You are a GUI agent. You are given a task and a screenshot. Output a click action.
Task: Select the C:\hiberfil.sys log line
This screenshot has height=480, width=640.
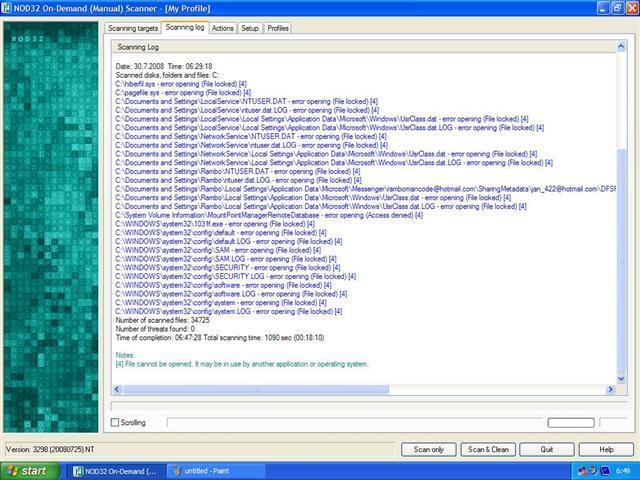pos(181,84)
